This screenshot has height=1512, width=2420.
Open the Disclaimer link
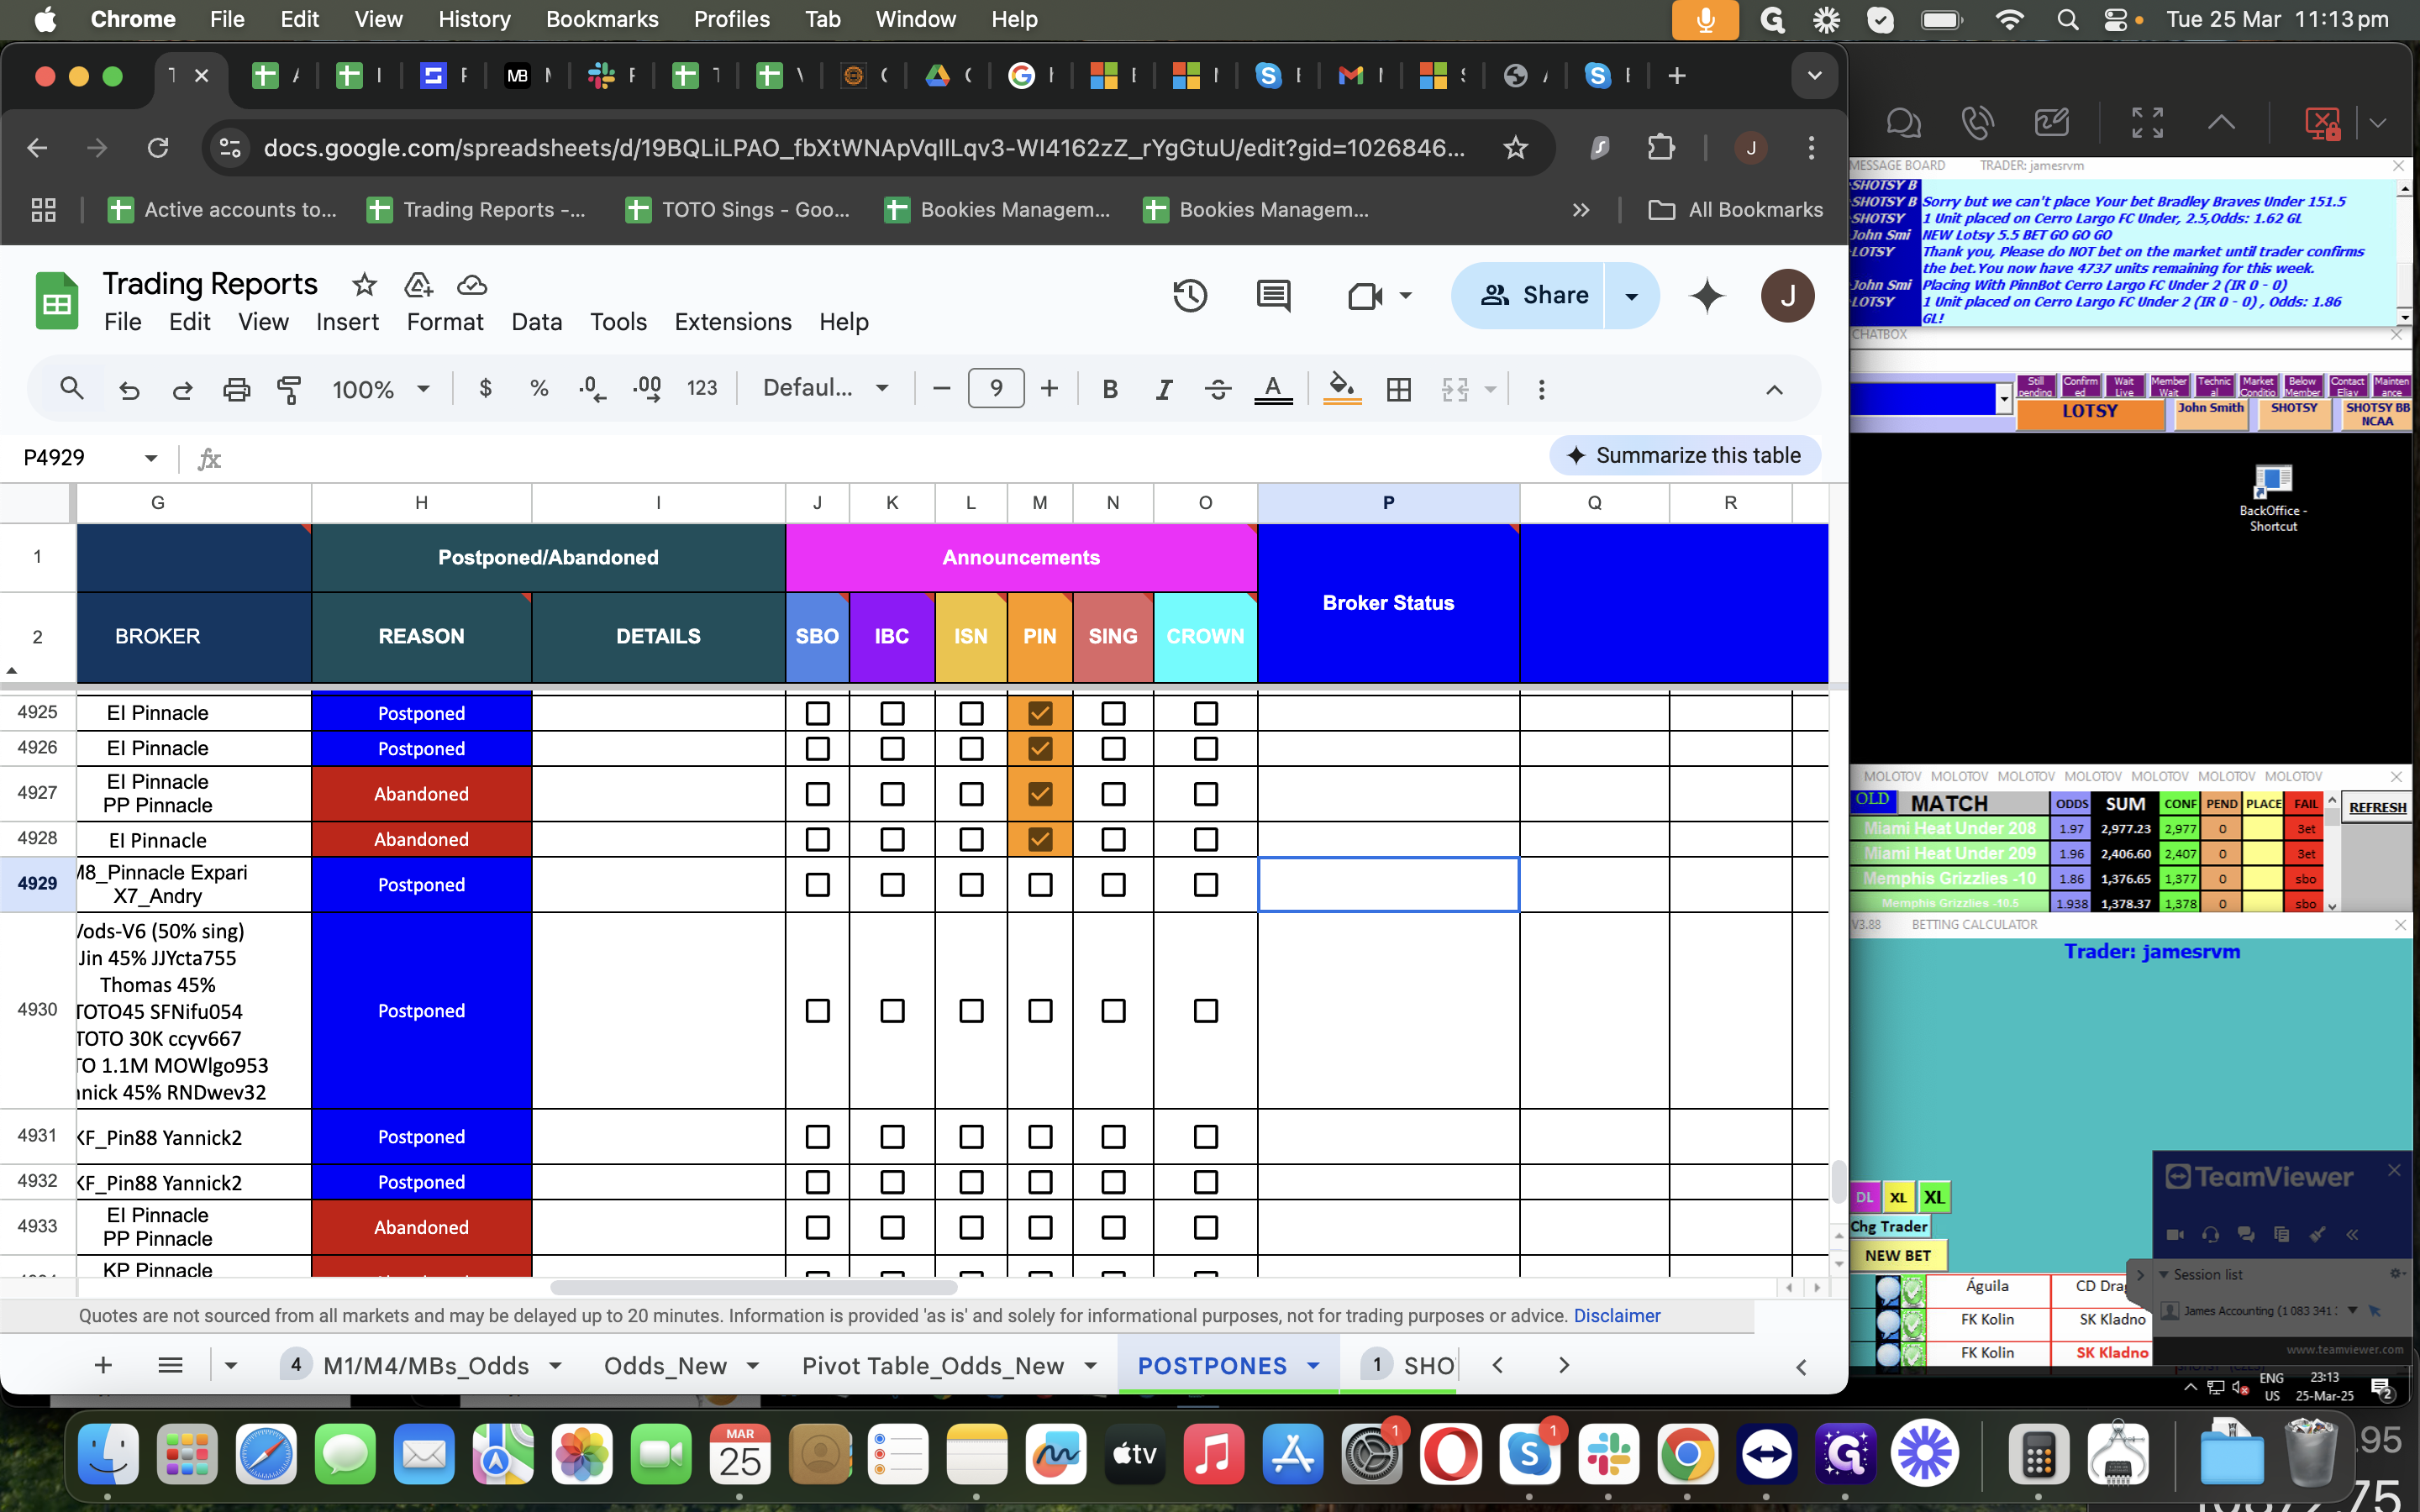(x=1617, y=1316)
